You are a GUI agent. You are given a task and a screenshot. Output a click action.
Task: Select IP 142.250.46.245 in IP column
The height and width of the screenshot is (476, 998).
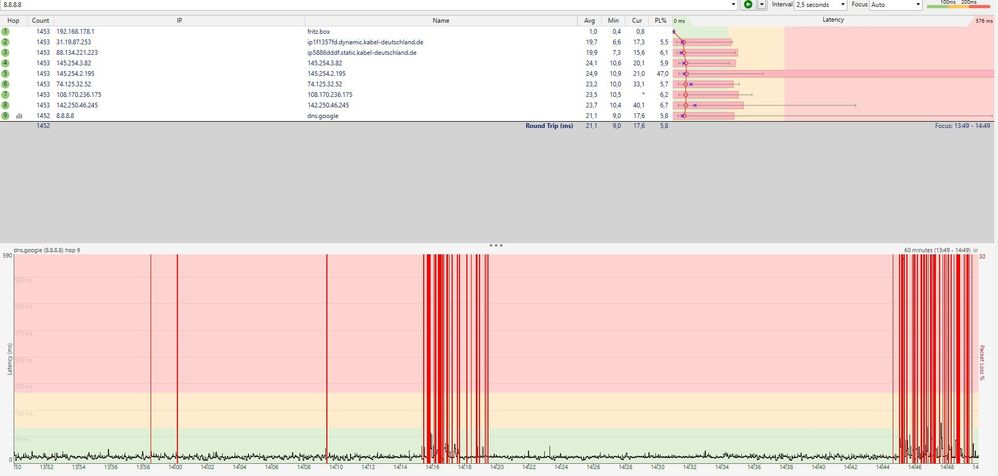pos(77,105)
